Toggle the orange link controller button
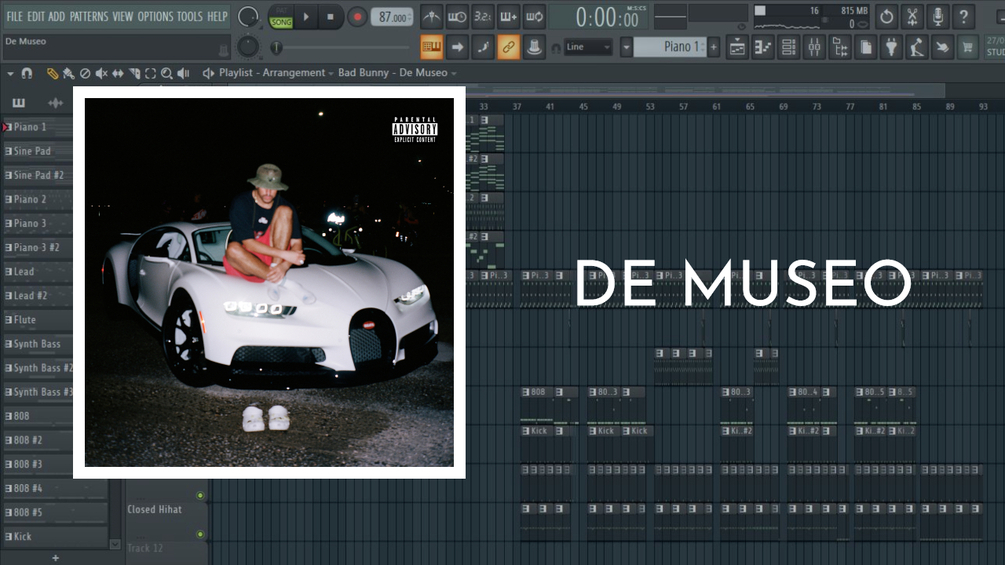Image resolution: width=1005 pixels, height=565 pixels. click(508, 47)
